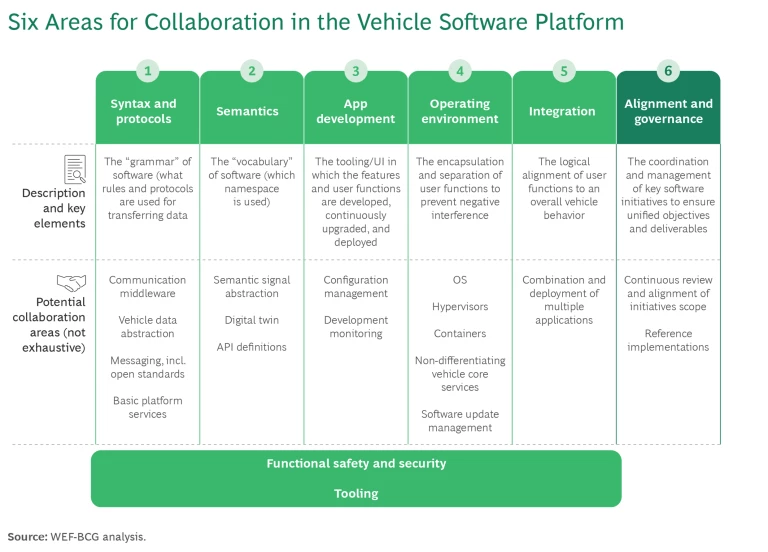The image size is (768, 552).
Task: Click the Functional safety and security label
Action: [356, 464]
